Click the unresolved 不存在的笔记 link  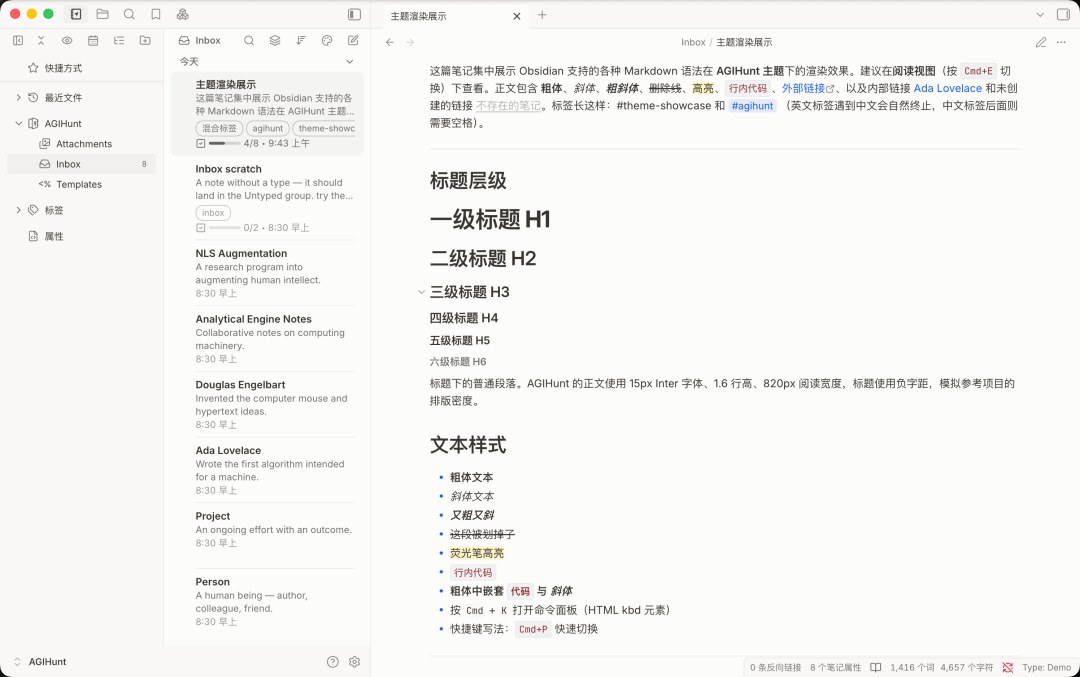(x=508, y=105)
